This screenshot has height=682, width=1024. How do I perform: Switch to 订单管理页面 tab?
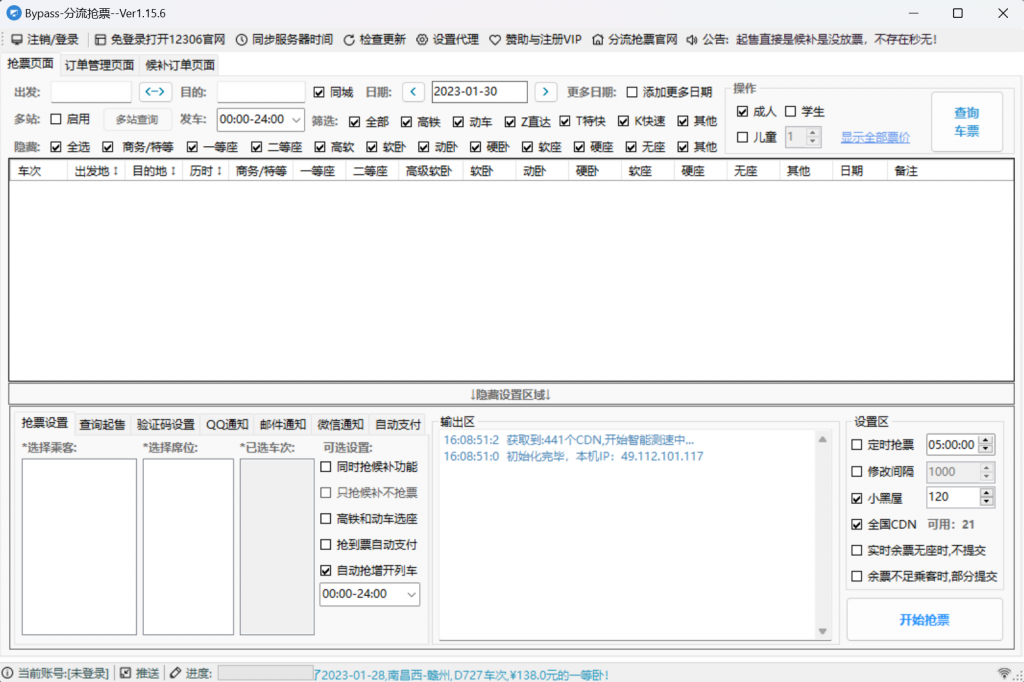point(99,65)
